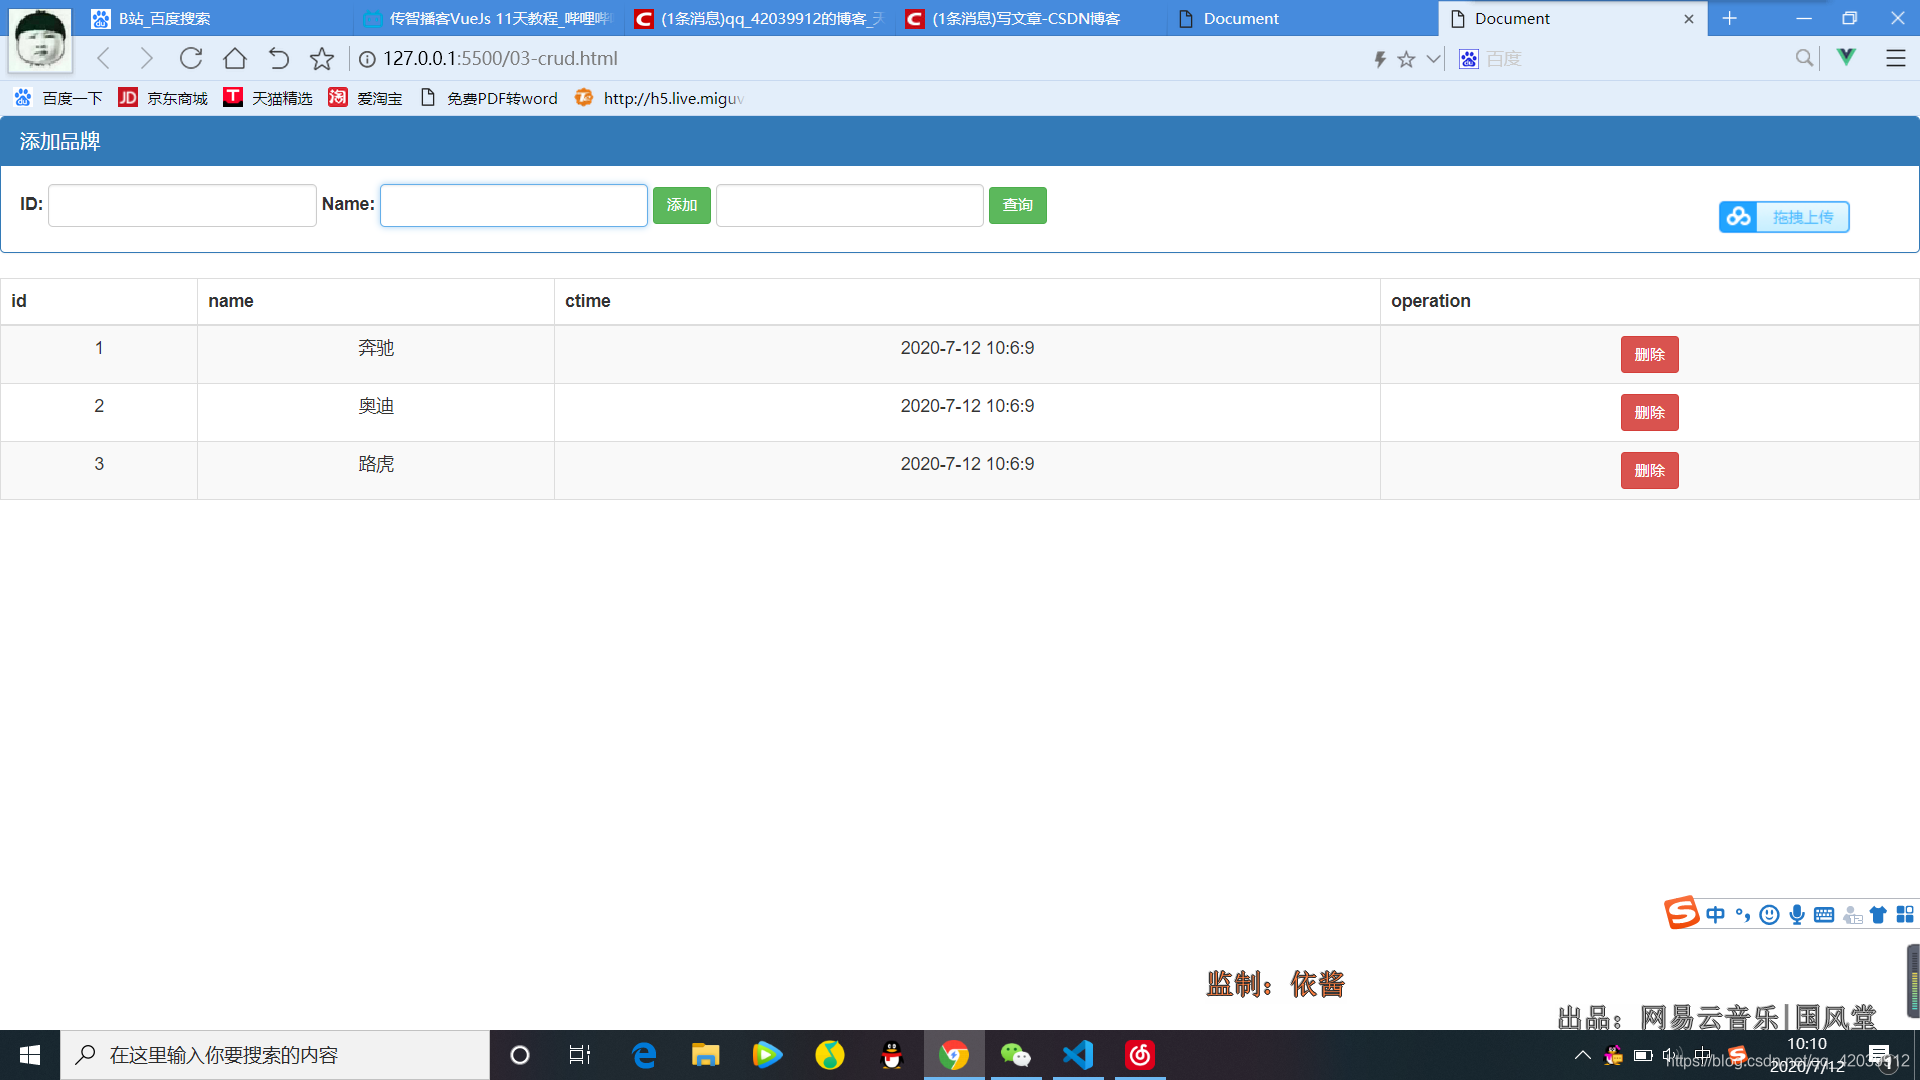Toggle punctuation mode in Sogou toolbar
Viewport: 1920px width, 1080px height.
pyautogui.click(x=1744, y=914)
